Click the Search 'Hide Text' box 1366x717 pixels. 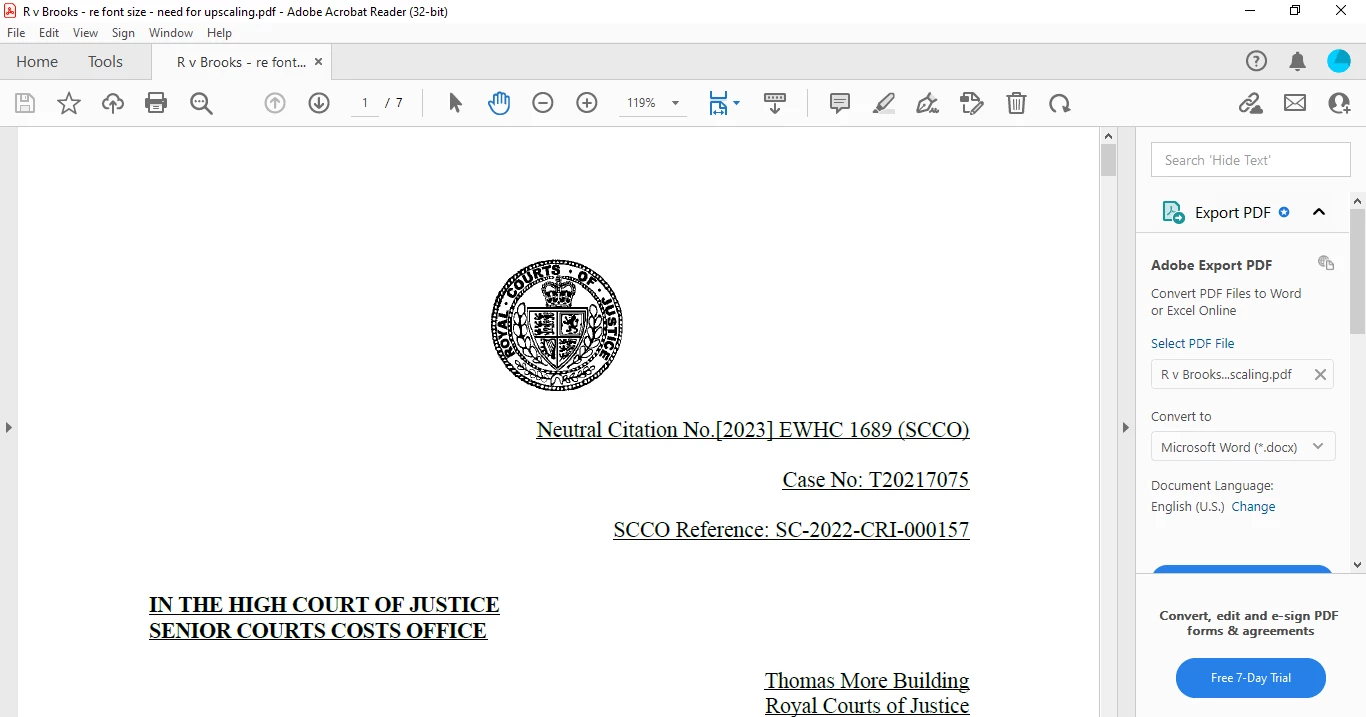click(1250, 160)
